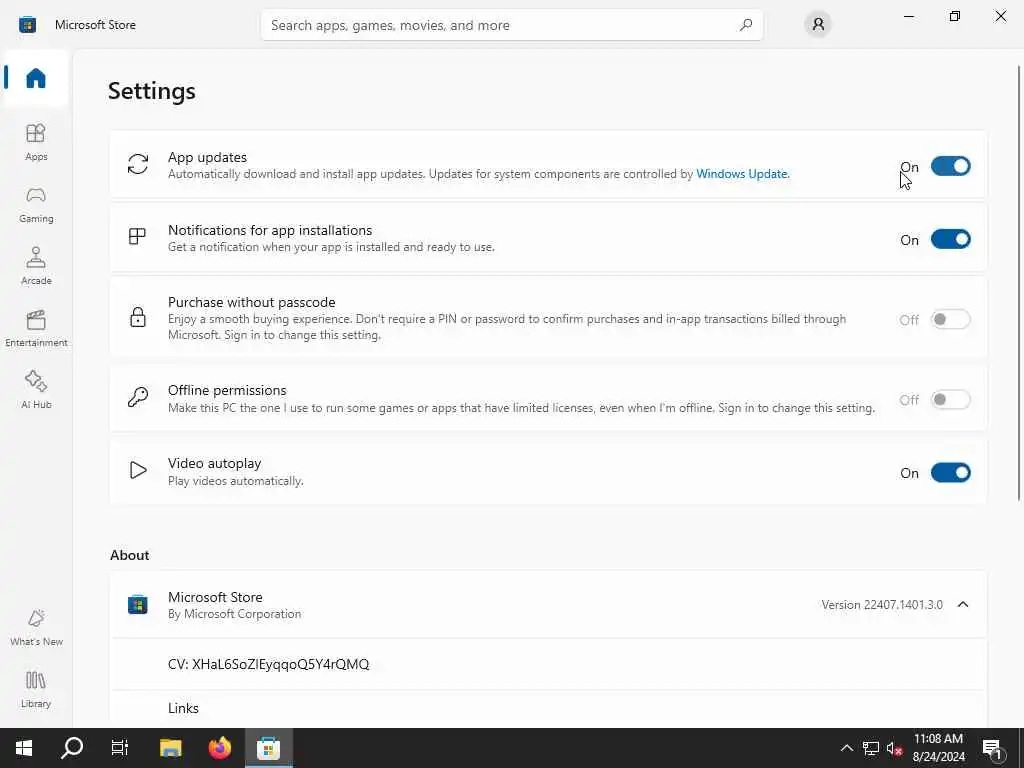
Task: Show hidden system tray icons
Action: 846,748
